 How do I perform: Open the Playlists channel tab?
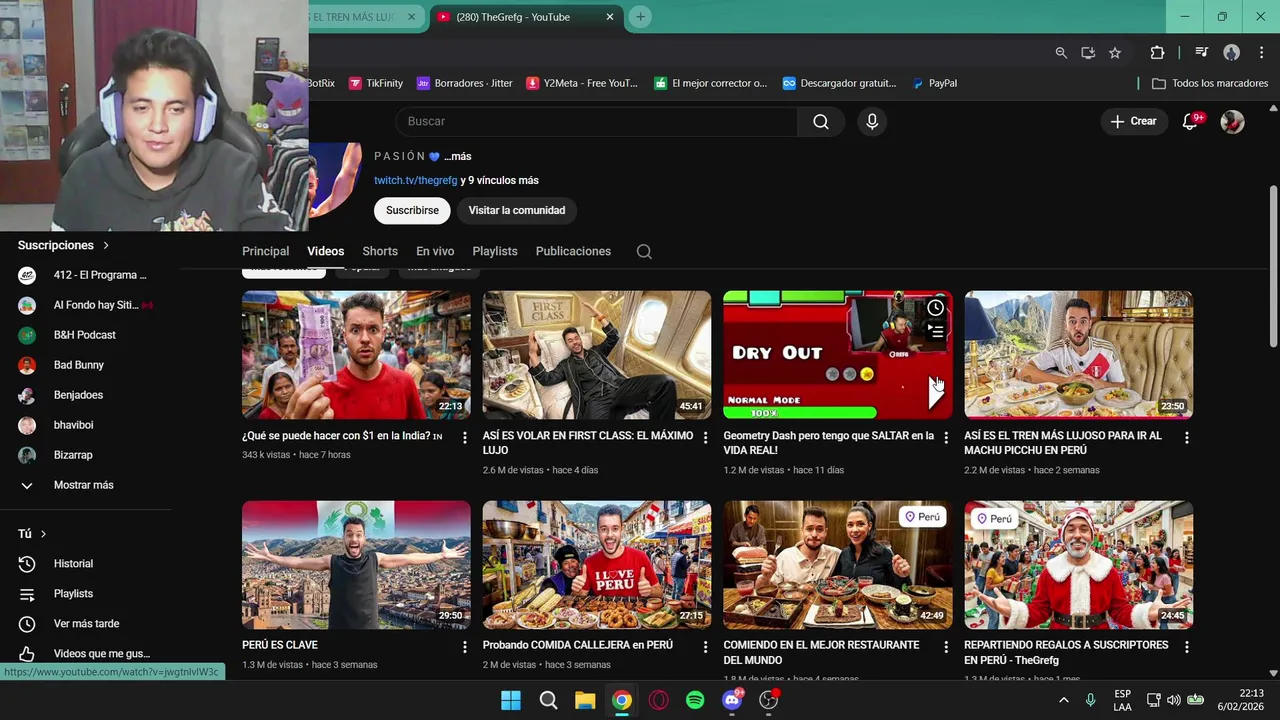495,251
